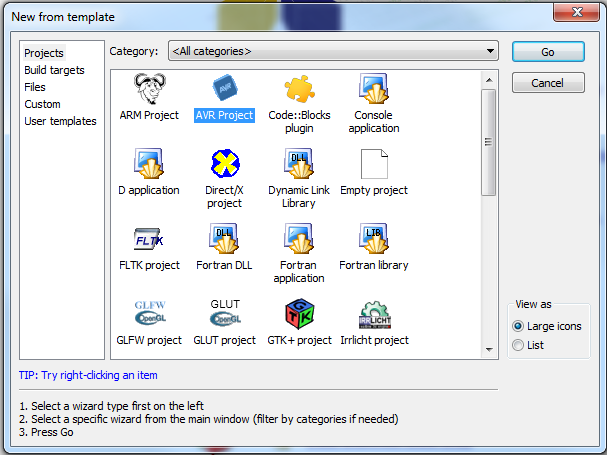The image size is (607, 455).
Task: Pick the Console application icon
Action: tap(374, 88)
